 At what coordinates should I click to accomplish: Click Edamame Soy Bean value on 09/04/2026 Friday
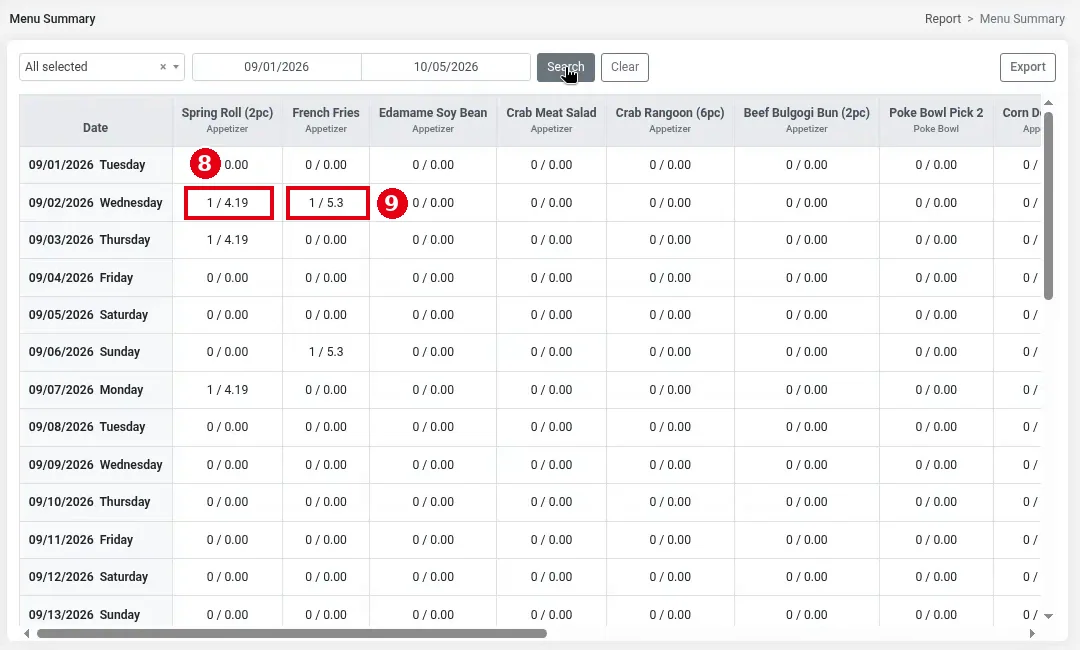pos(433,277)
